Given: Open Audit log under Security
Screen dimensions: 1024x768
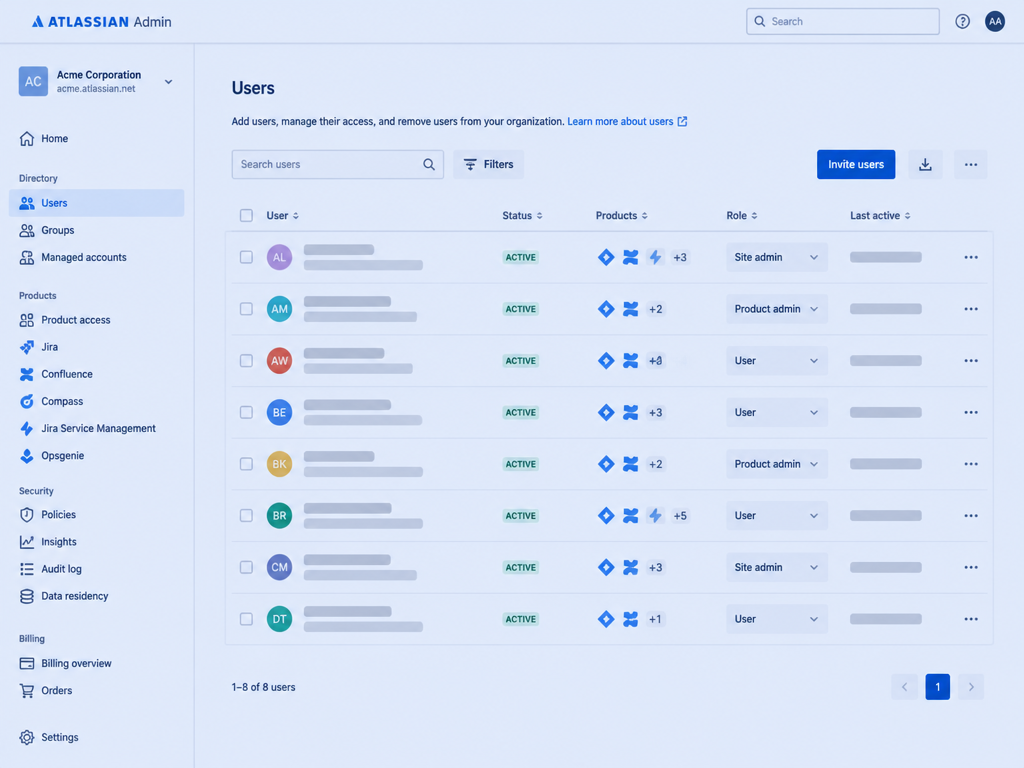Looking at the screenshot, I should pyautogui.click(x=97, y=569).
